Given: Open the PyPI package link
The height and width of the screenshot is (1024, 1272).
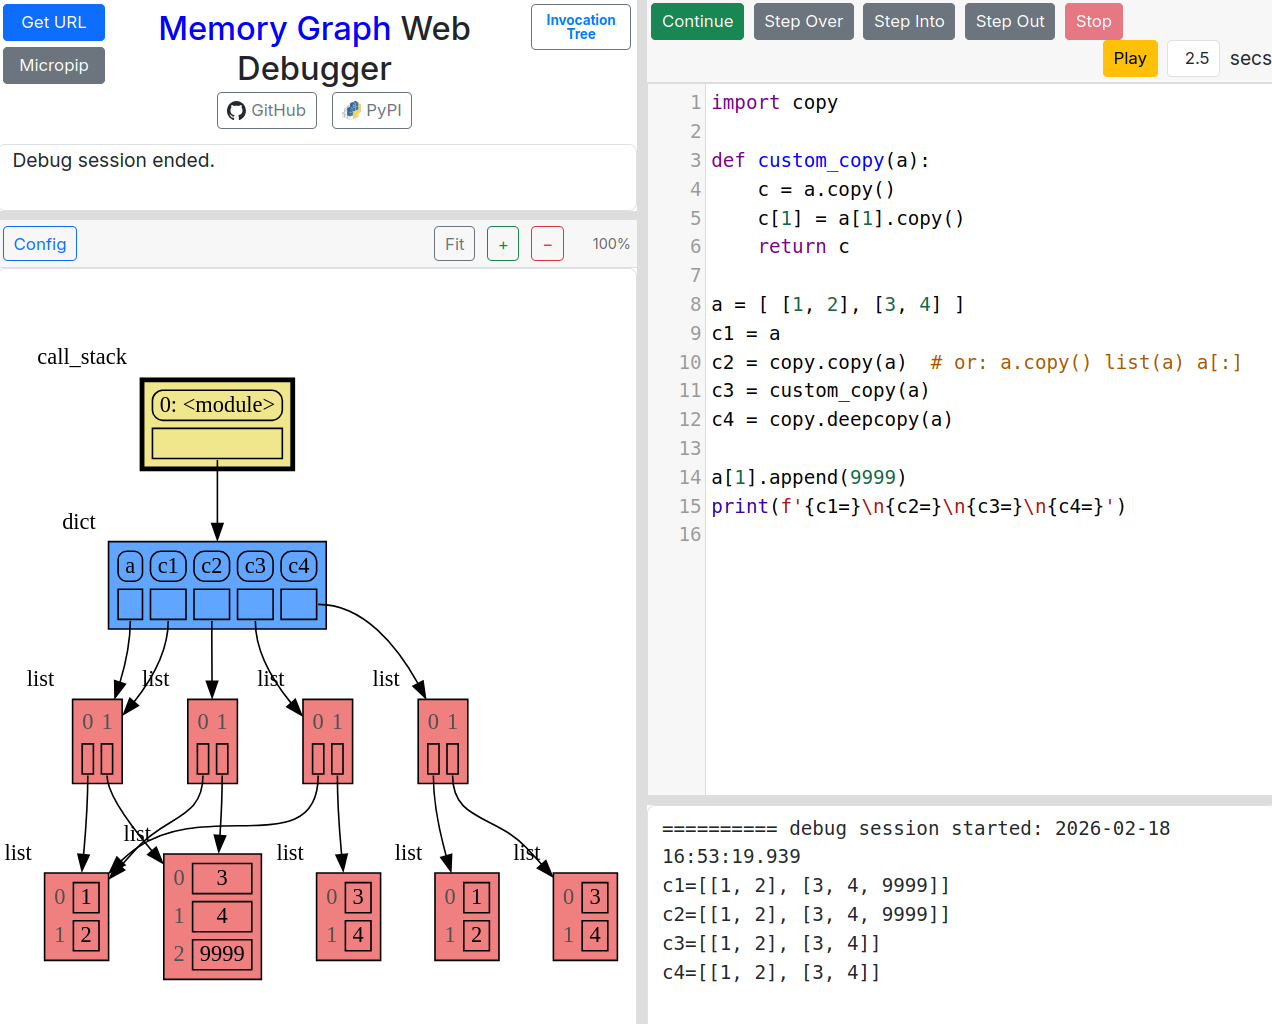Looking at the screenshot, I should (x=371, y=110).
